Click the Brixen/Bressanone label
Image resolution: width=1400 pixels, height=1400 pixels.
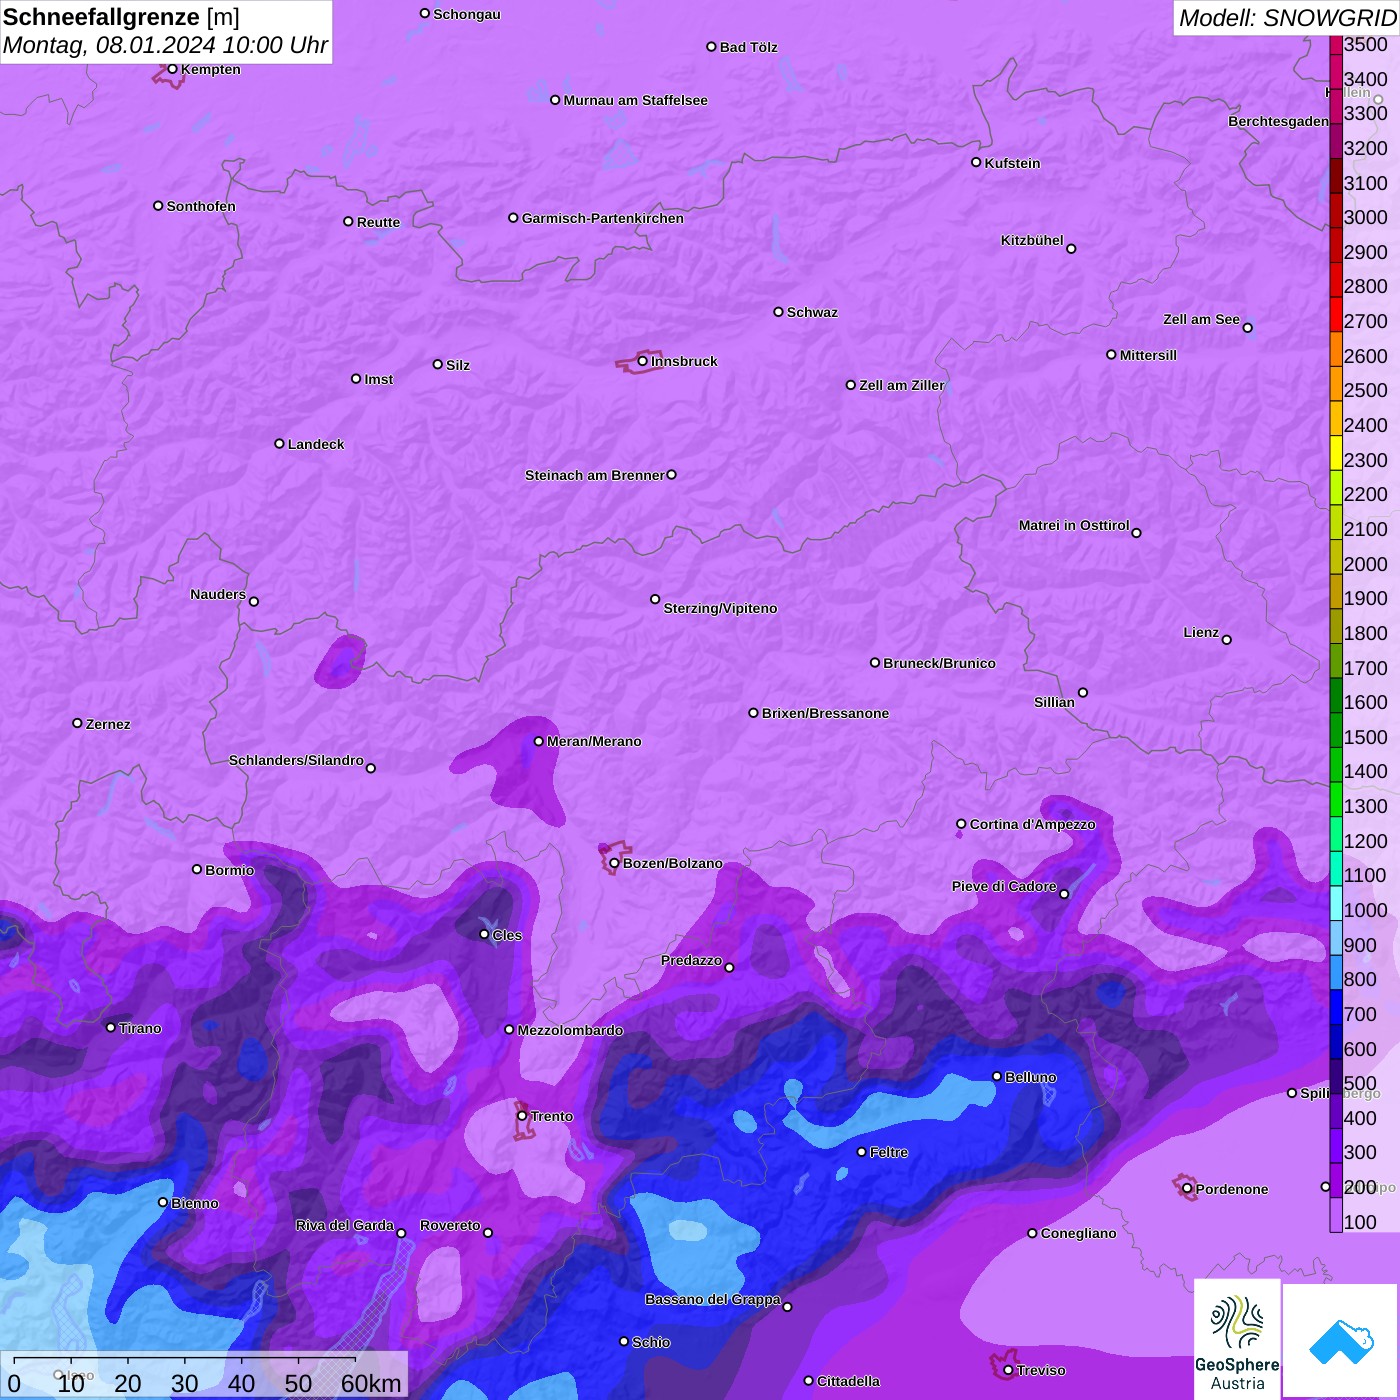click(825, 713)
